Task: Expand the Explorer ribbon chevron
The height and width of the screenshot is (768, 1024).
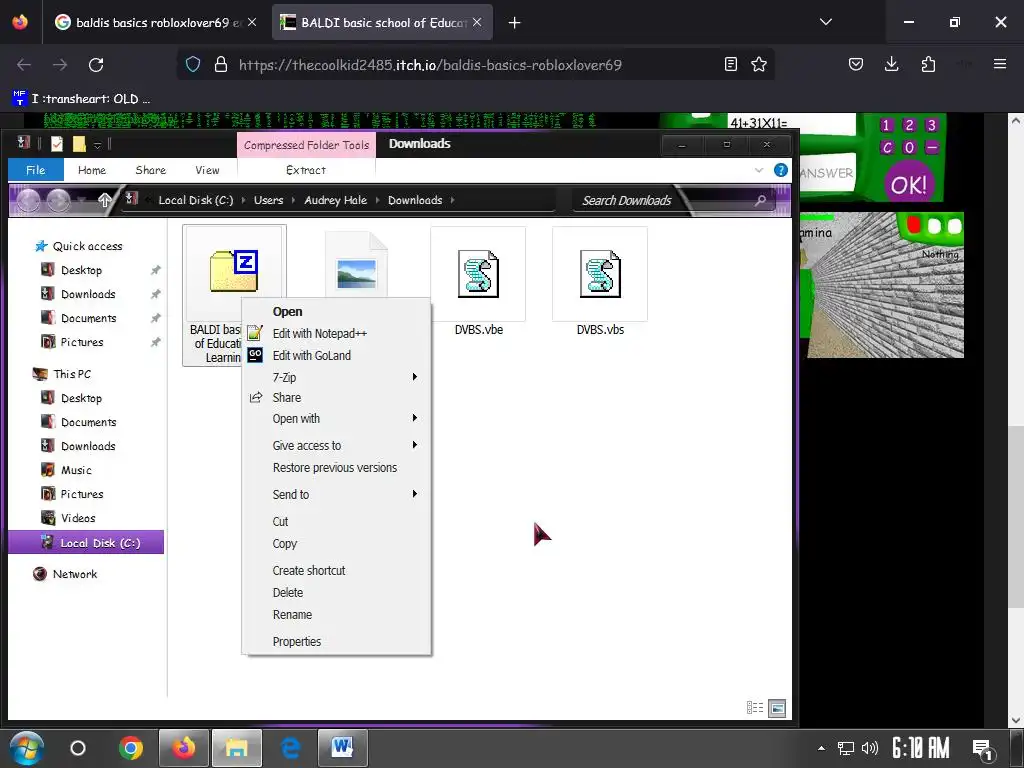Action: 759,170
